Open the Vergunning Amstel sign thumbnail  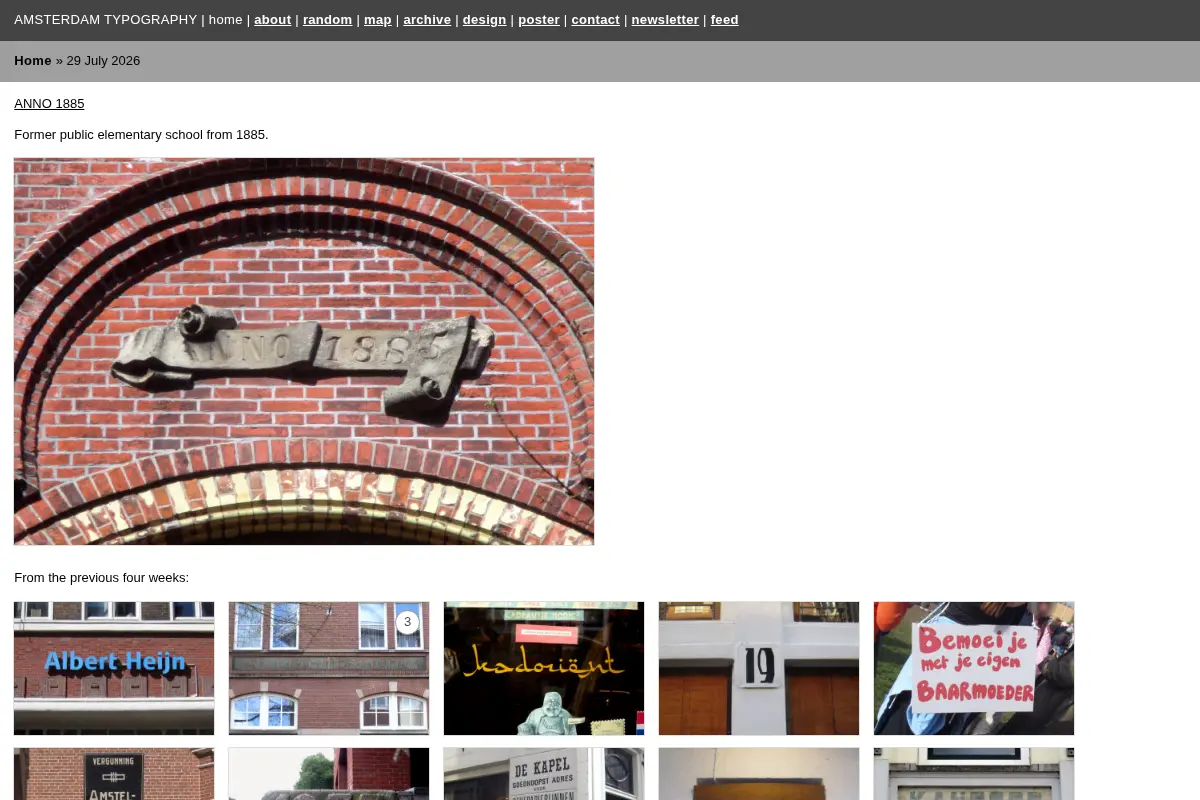[x=114, y=774]
